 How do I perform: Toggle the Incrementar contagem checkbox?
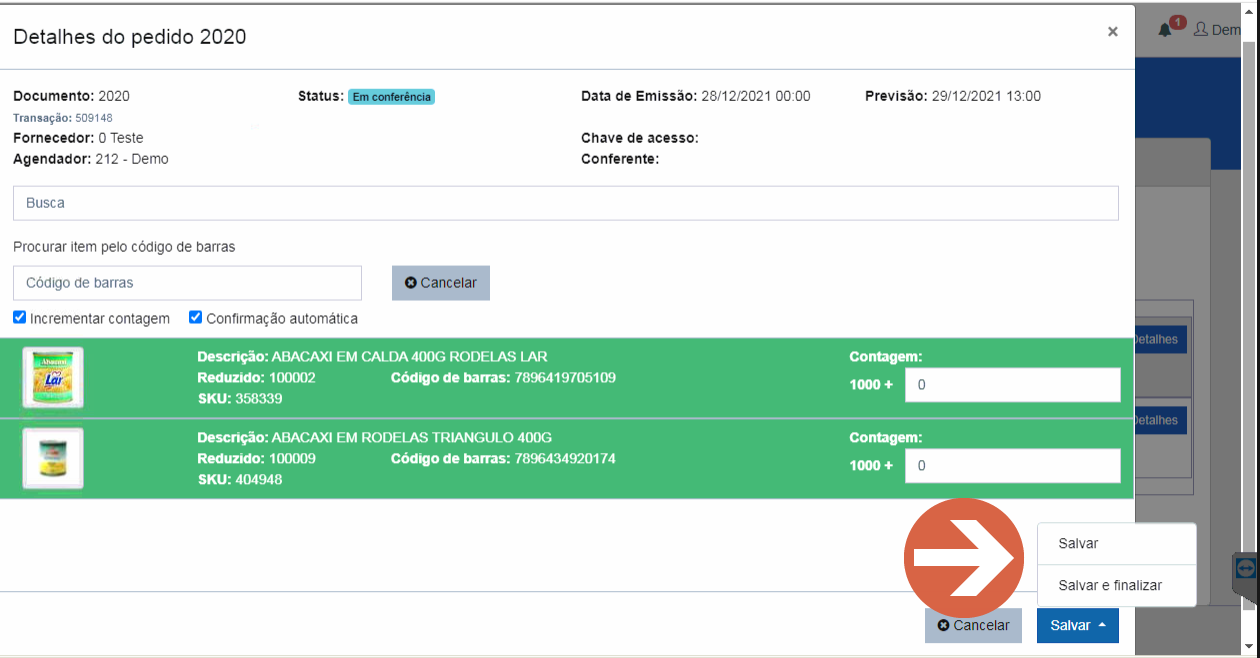[x=20, y=318]
